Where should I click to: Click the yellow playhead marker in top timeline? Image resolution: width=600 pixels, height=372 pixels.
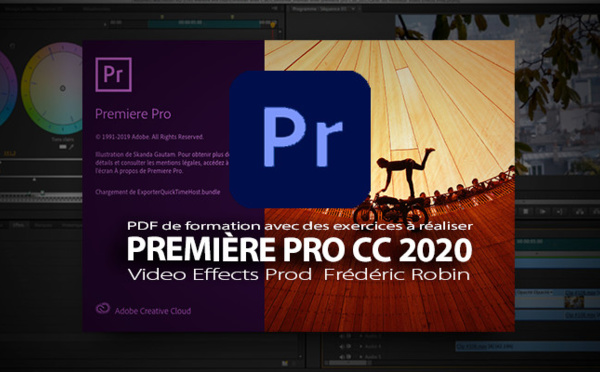[x=272, y=25]
